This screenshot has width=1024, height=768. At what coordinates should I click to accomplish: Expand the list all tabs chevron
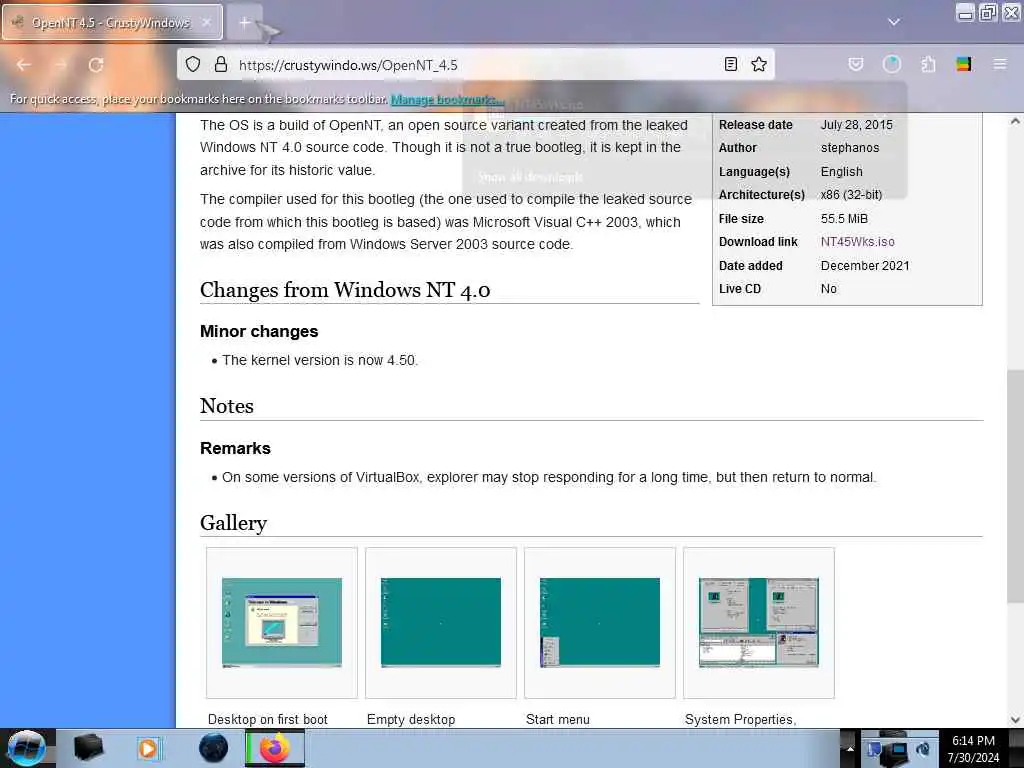pyautogui.click(x=893, y=22)
